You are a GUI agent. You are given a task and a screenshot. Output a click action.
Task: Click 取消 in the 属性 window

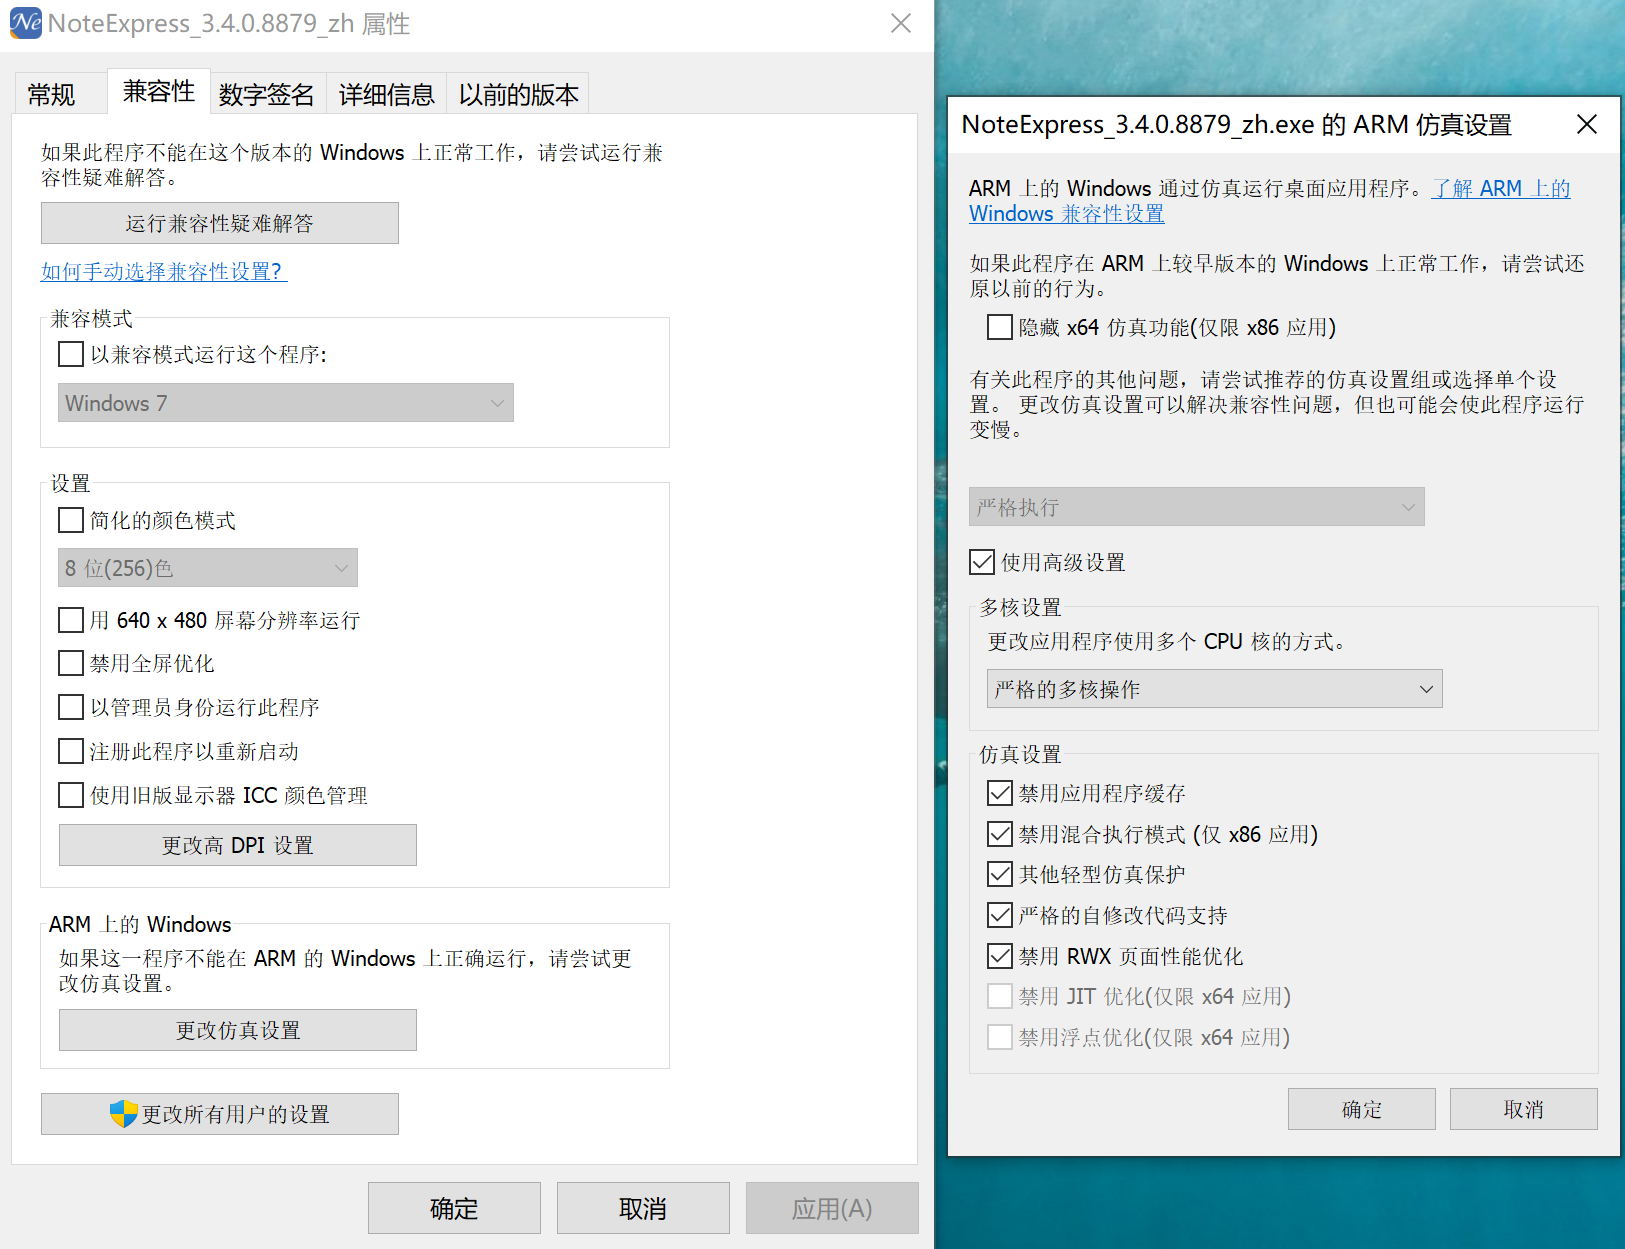(643, 1208)
